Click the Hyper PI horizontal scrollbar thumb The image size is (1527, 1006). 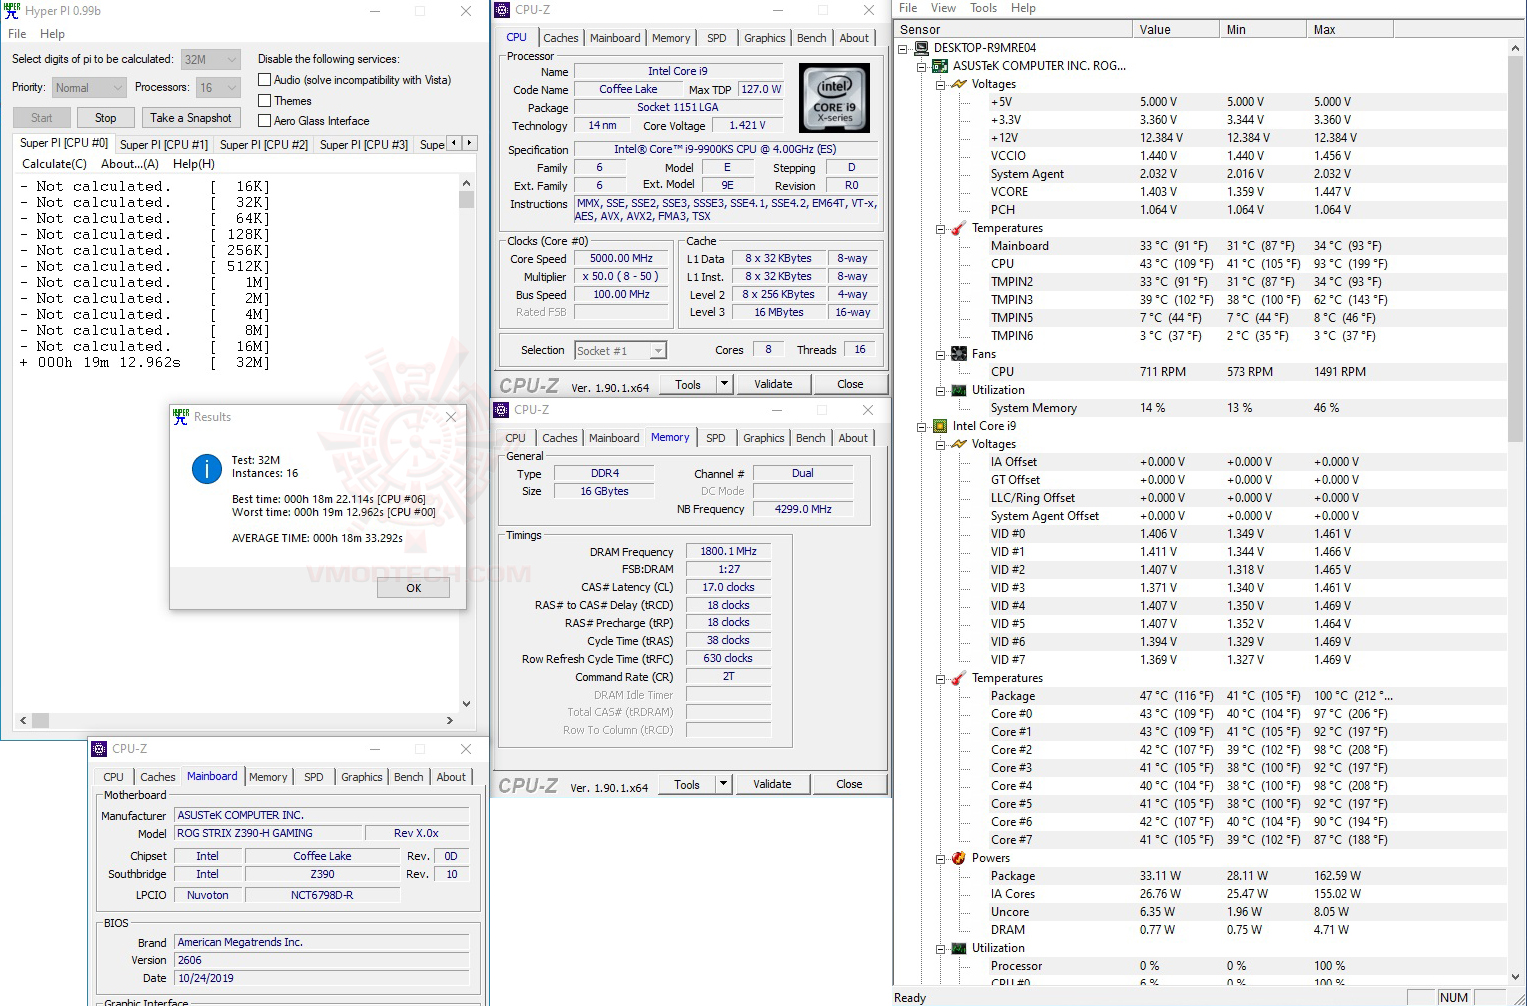[41, 720]
